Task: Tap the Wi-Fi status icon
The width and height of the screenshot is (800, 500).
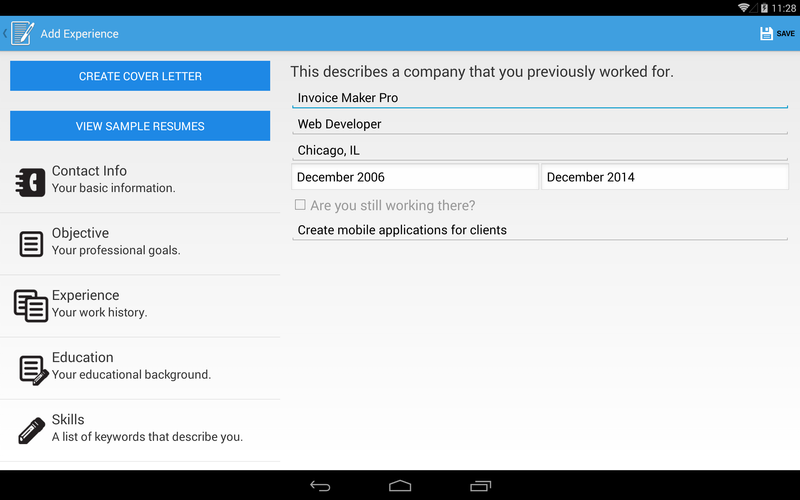Action: (744, 8)
